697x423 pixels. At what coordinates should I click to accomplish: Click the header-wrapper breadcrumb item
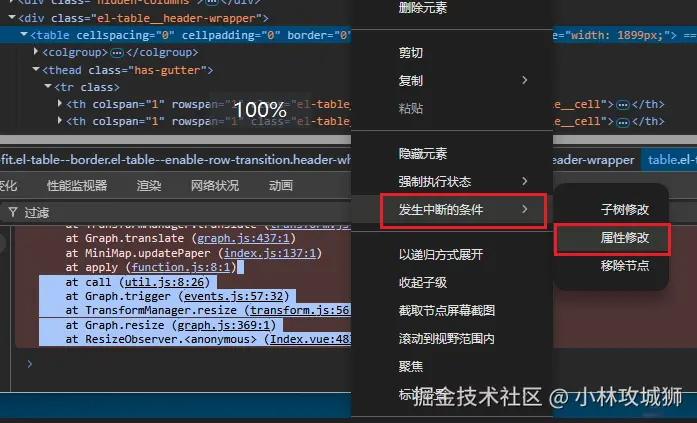(x=594, y=160)
